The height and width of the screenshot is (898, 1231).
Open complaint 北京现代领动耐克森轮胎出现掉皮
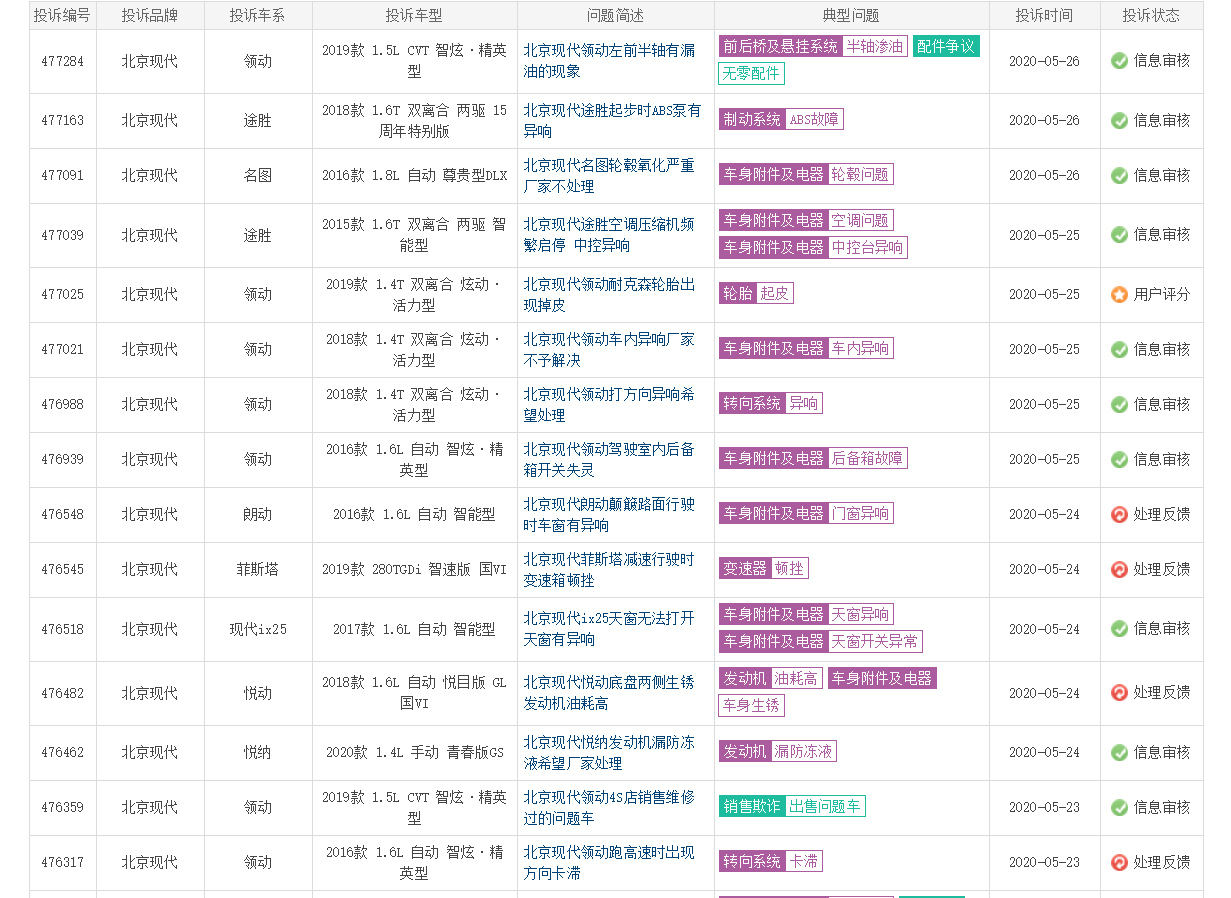pos(609,295)
